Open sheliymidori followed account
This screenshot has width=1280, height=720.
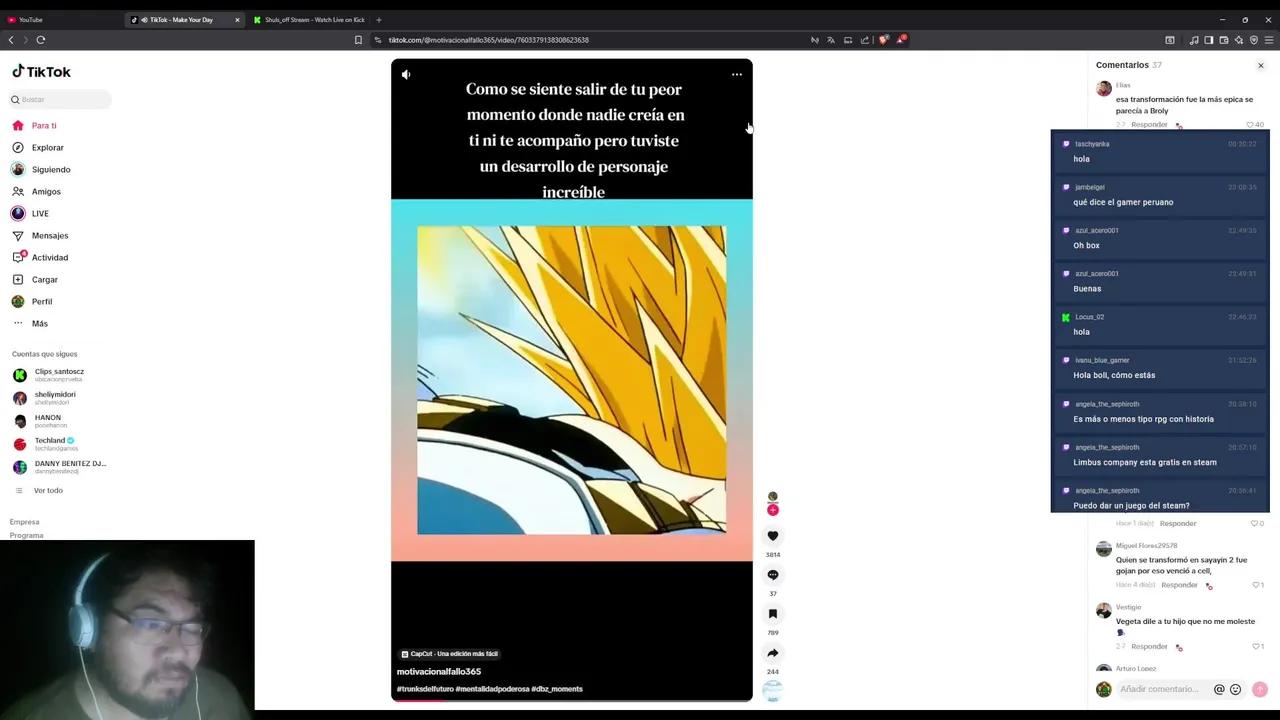click(x=44, y=398)
